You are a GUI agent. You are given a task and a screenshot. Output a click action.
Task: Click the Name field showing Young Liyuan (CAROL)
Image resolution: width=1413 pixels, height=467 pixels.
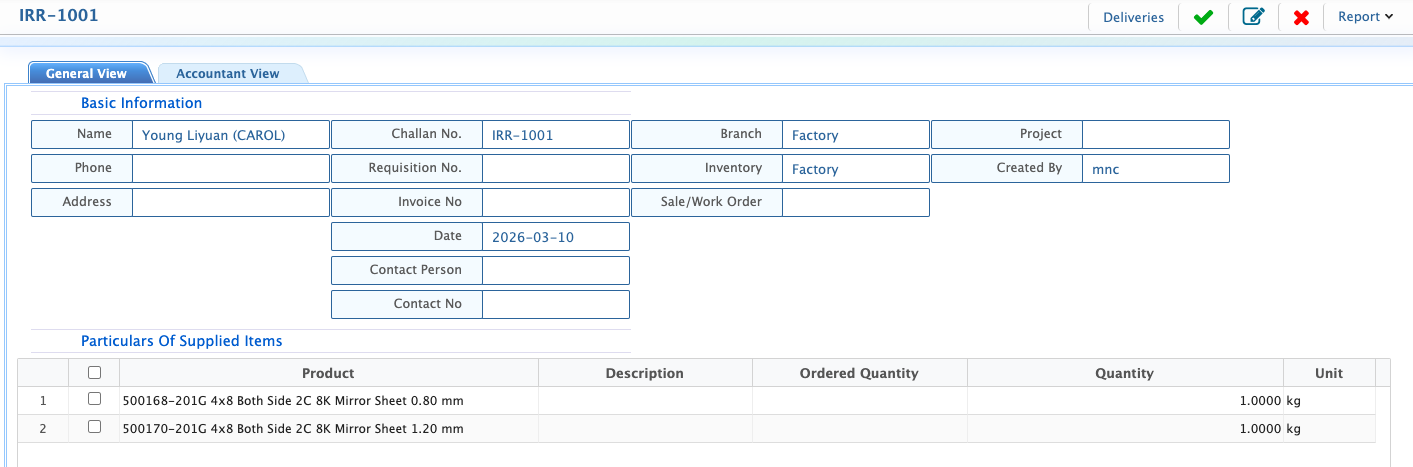[x=230, y=135]
